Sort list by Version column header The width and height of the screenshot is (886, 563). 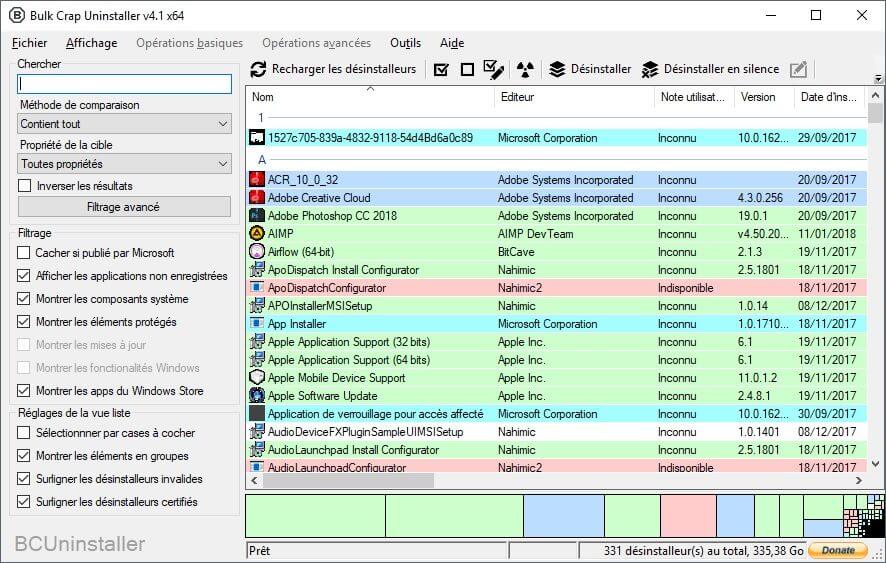[764, 97]
